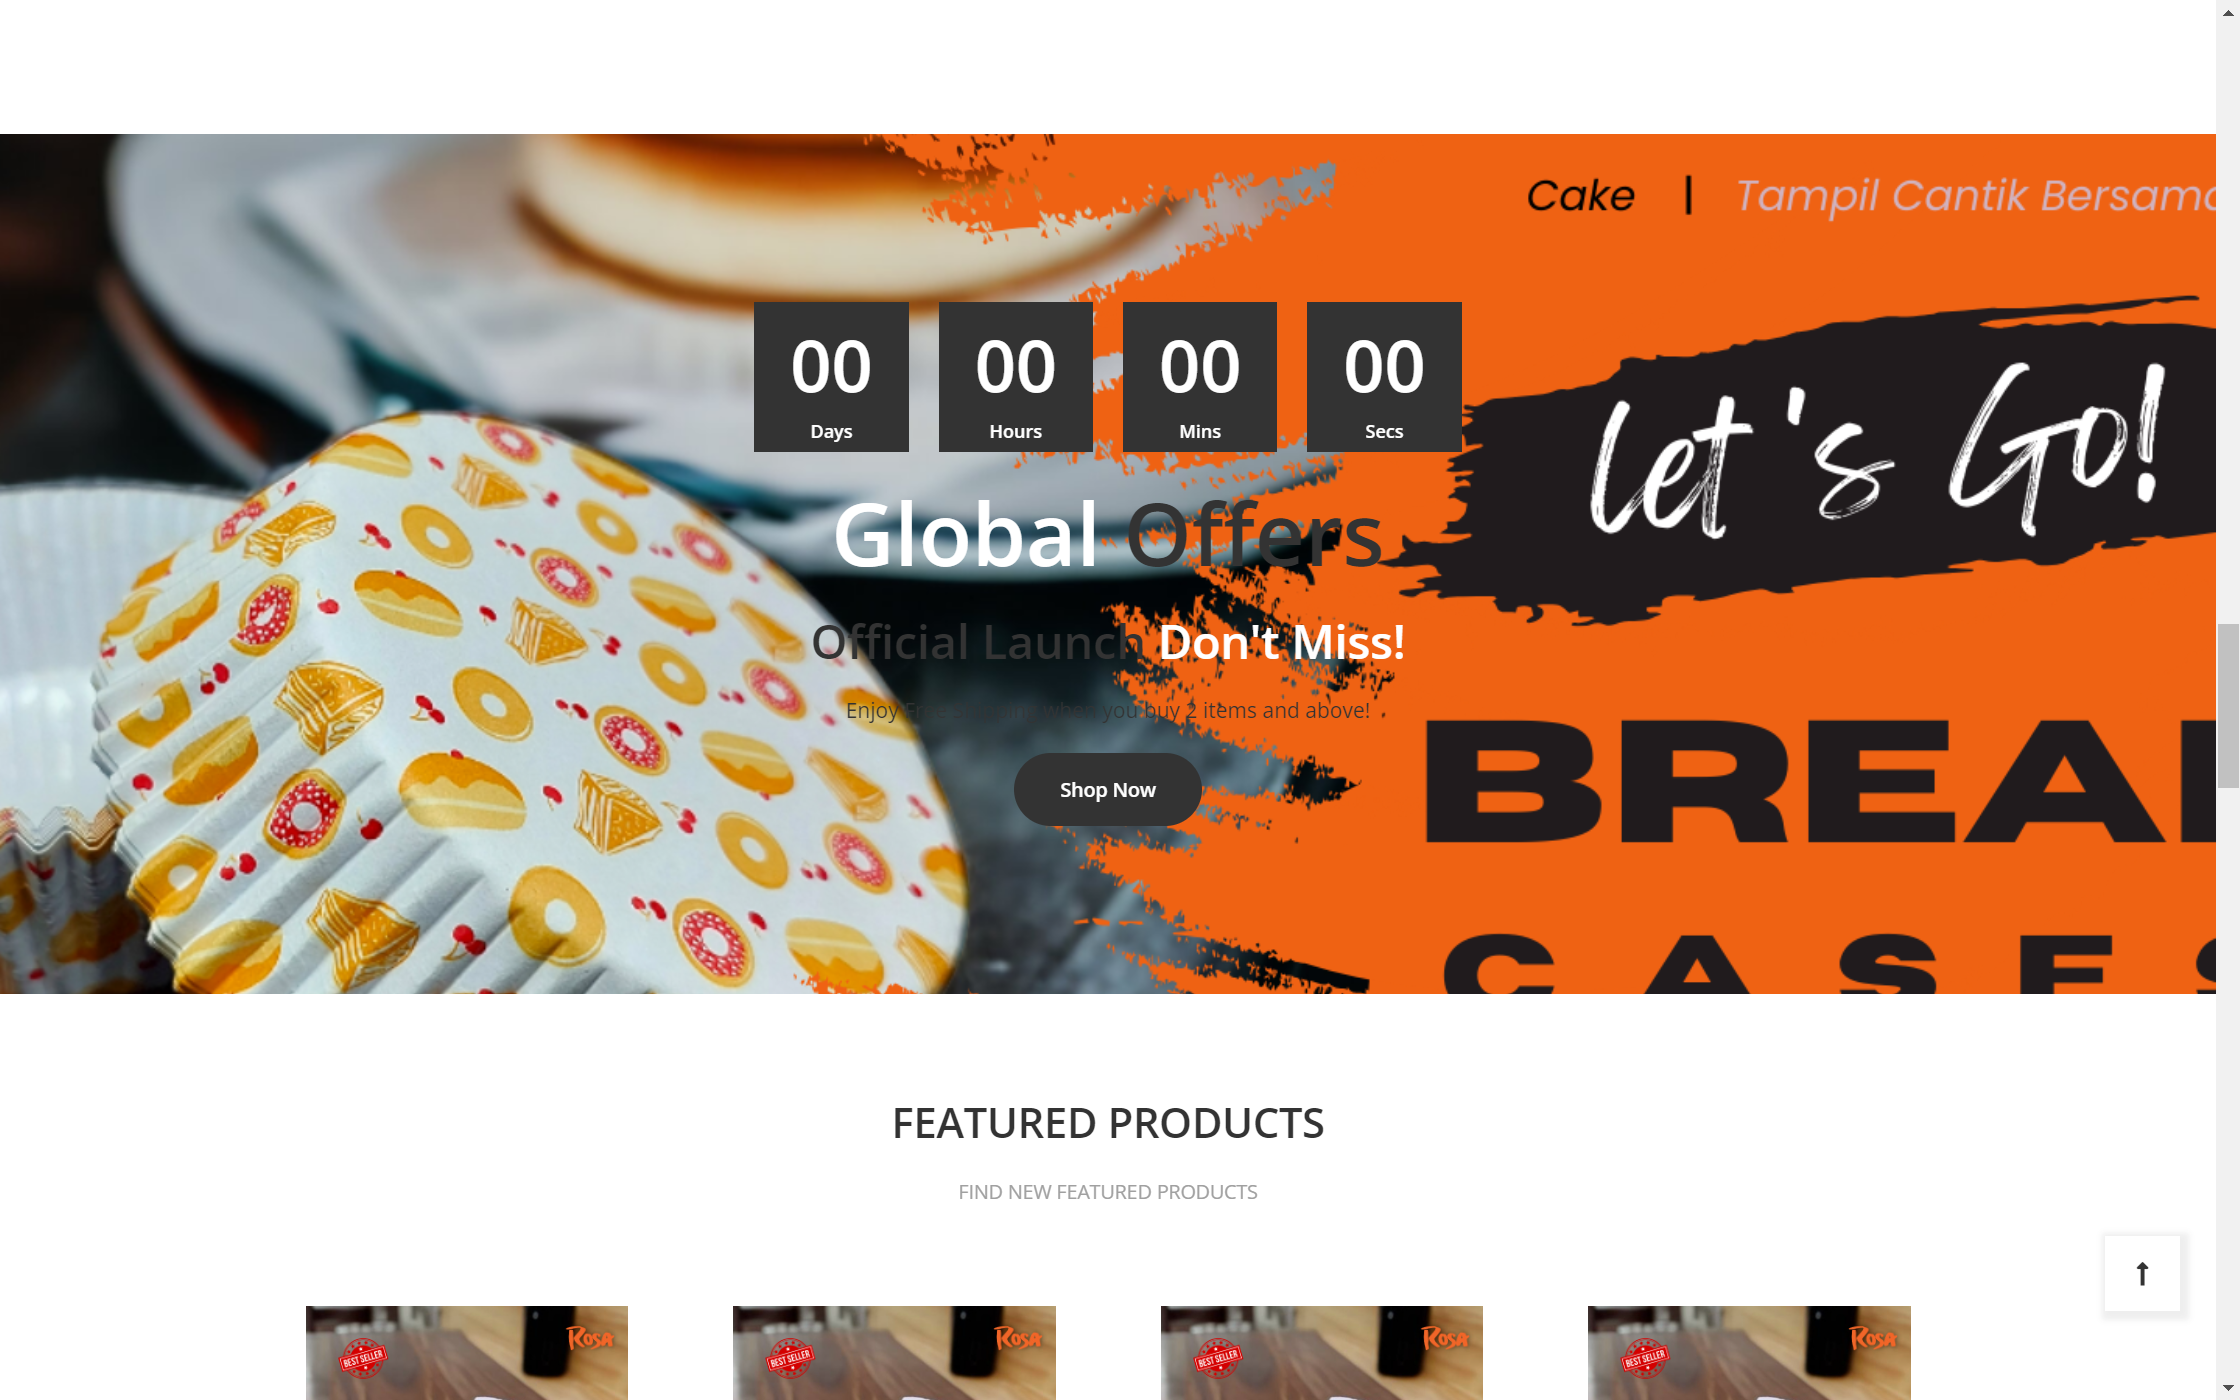Open the Shop Now button
2240x1400 pixels.
coord(1107,789)
